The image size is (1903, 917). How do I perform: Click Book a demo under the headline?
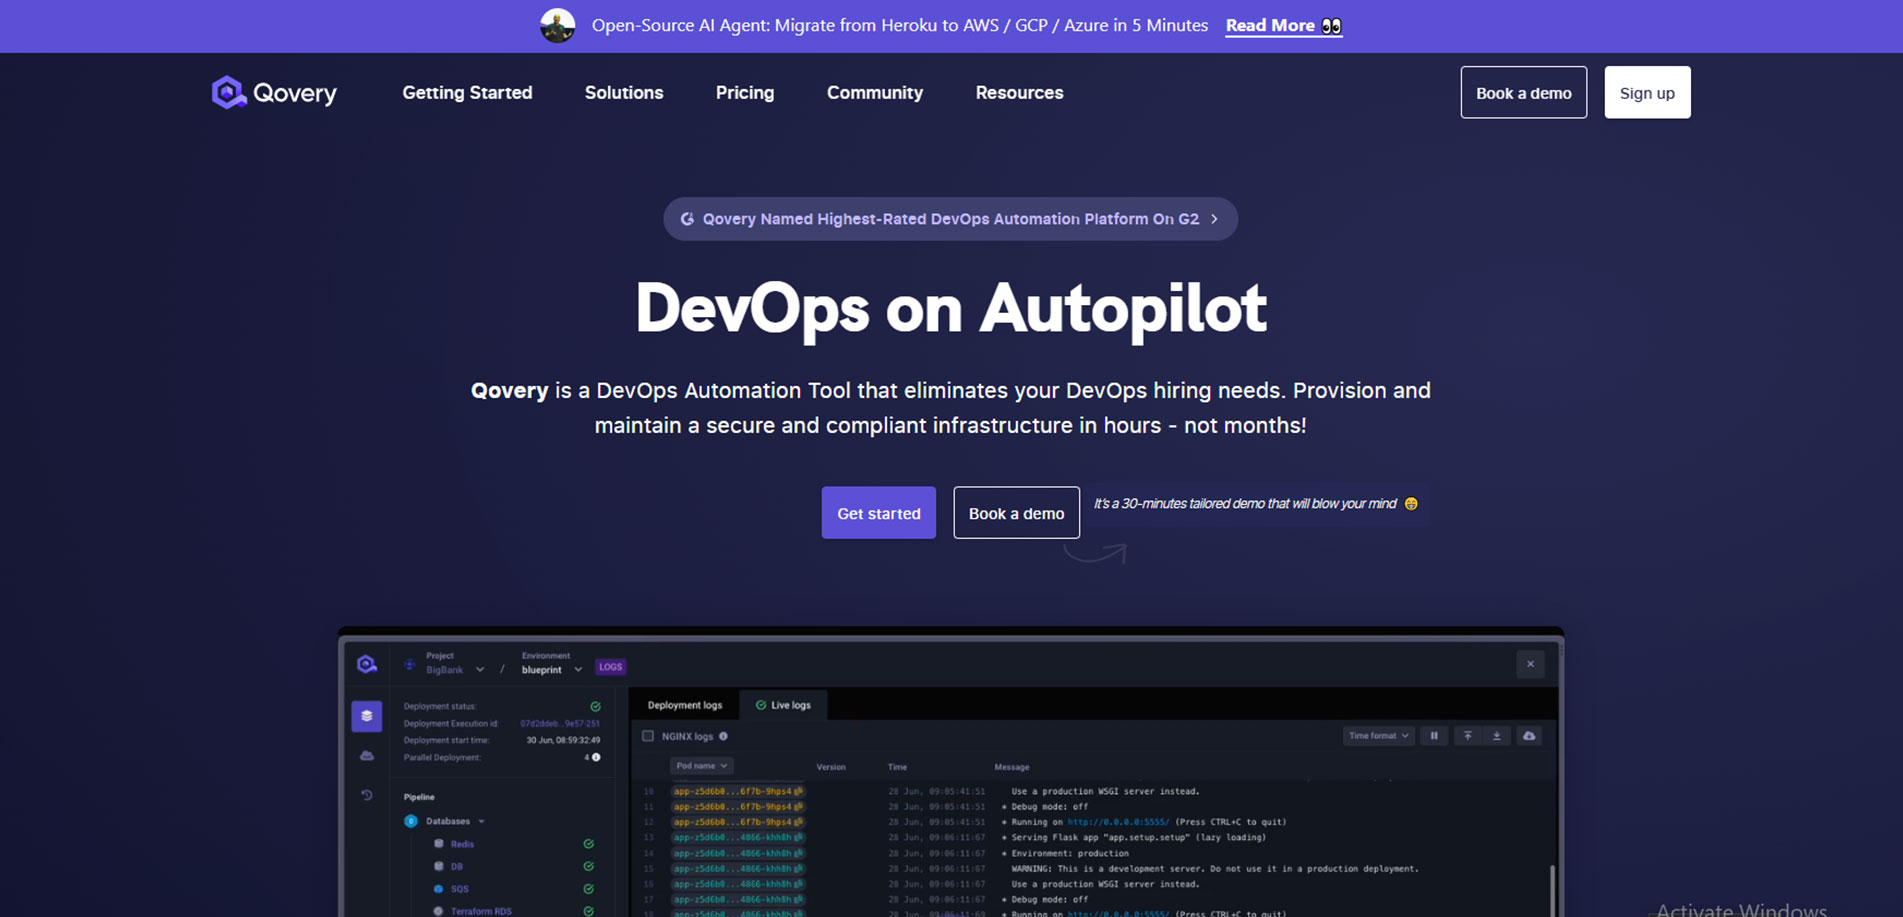(x=1016, y=513)
